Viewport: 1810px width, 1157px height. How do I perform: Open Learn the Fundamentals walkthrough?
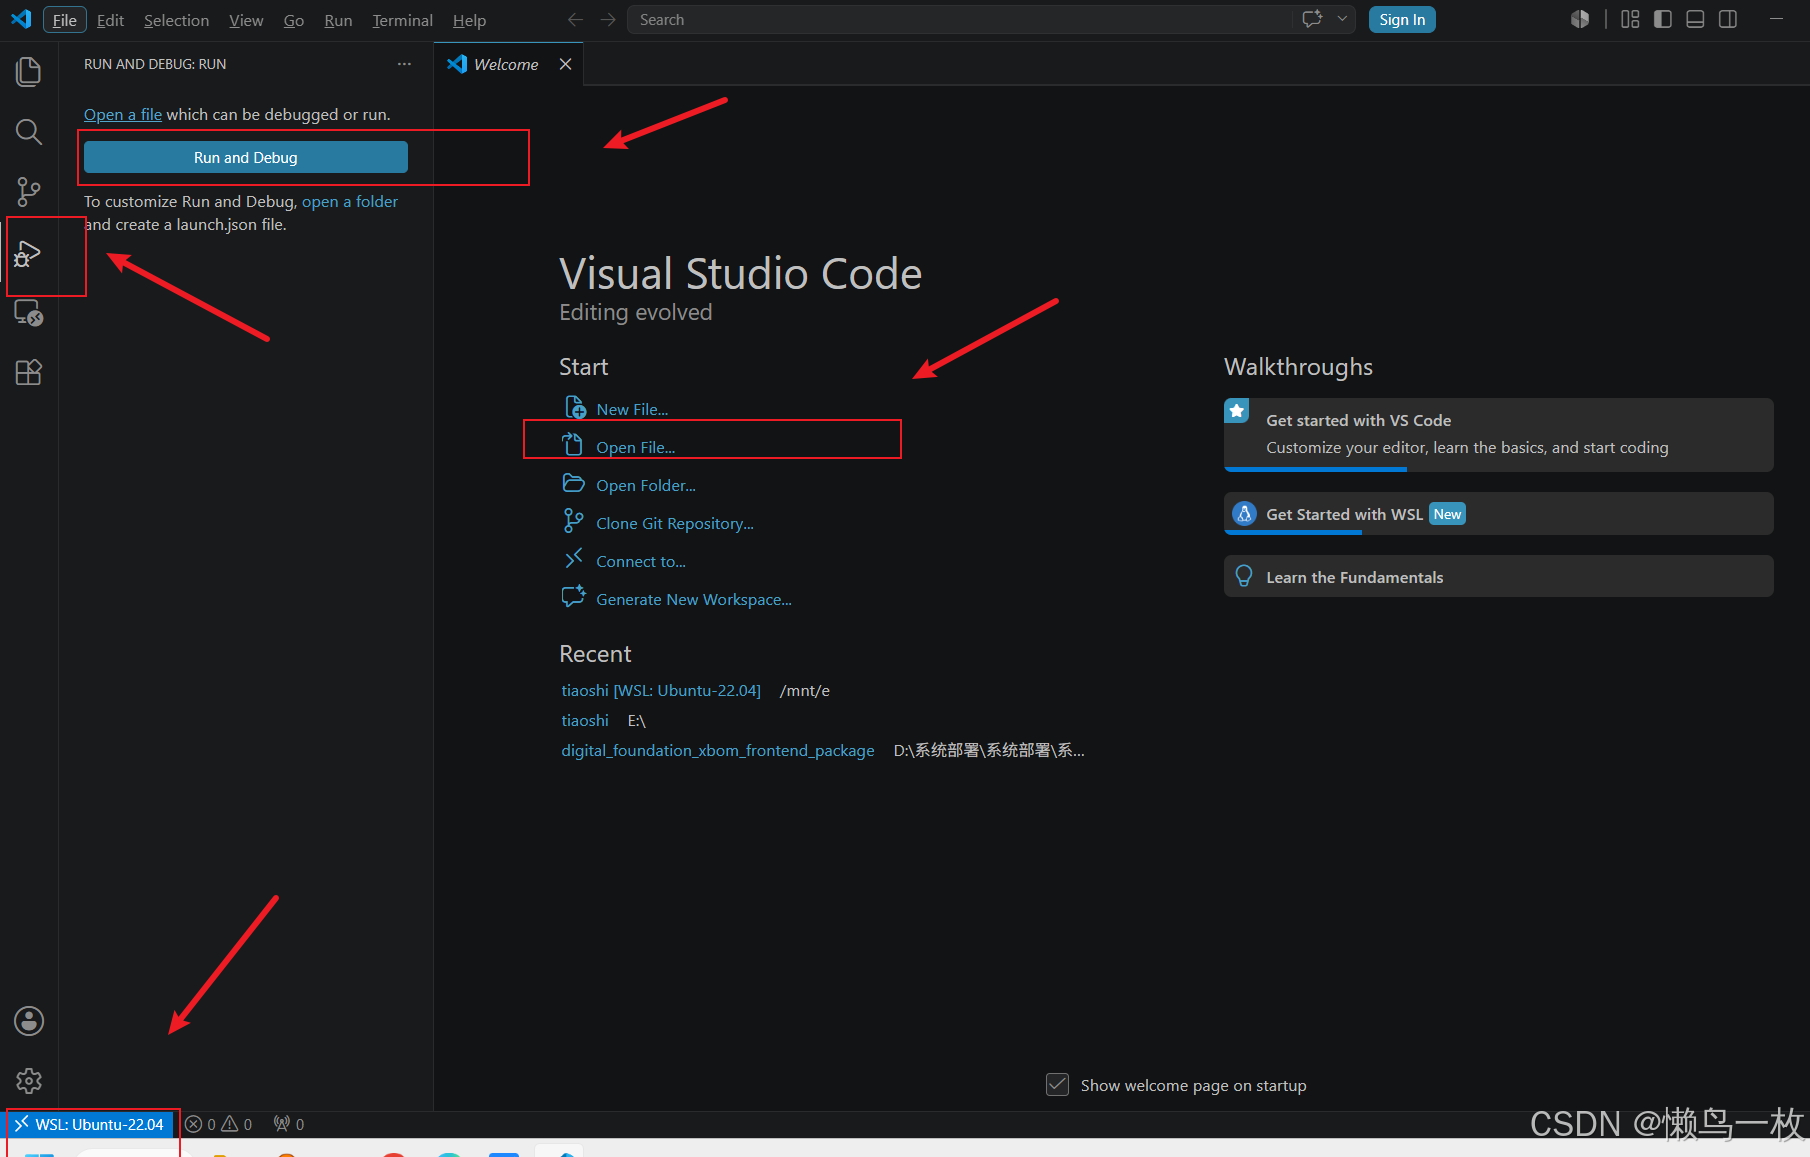point(1498,577)
